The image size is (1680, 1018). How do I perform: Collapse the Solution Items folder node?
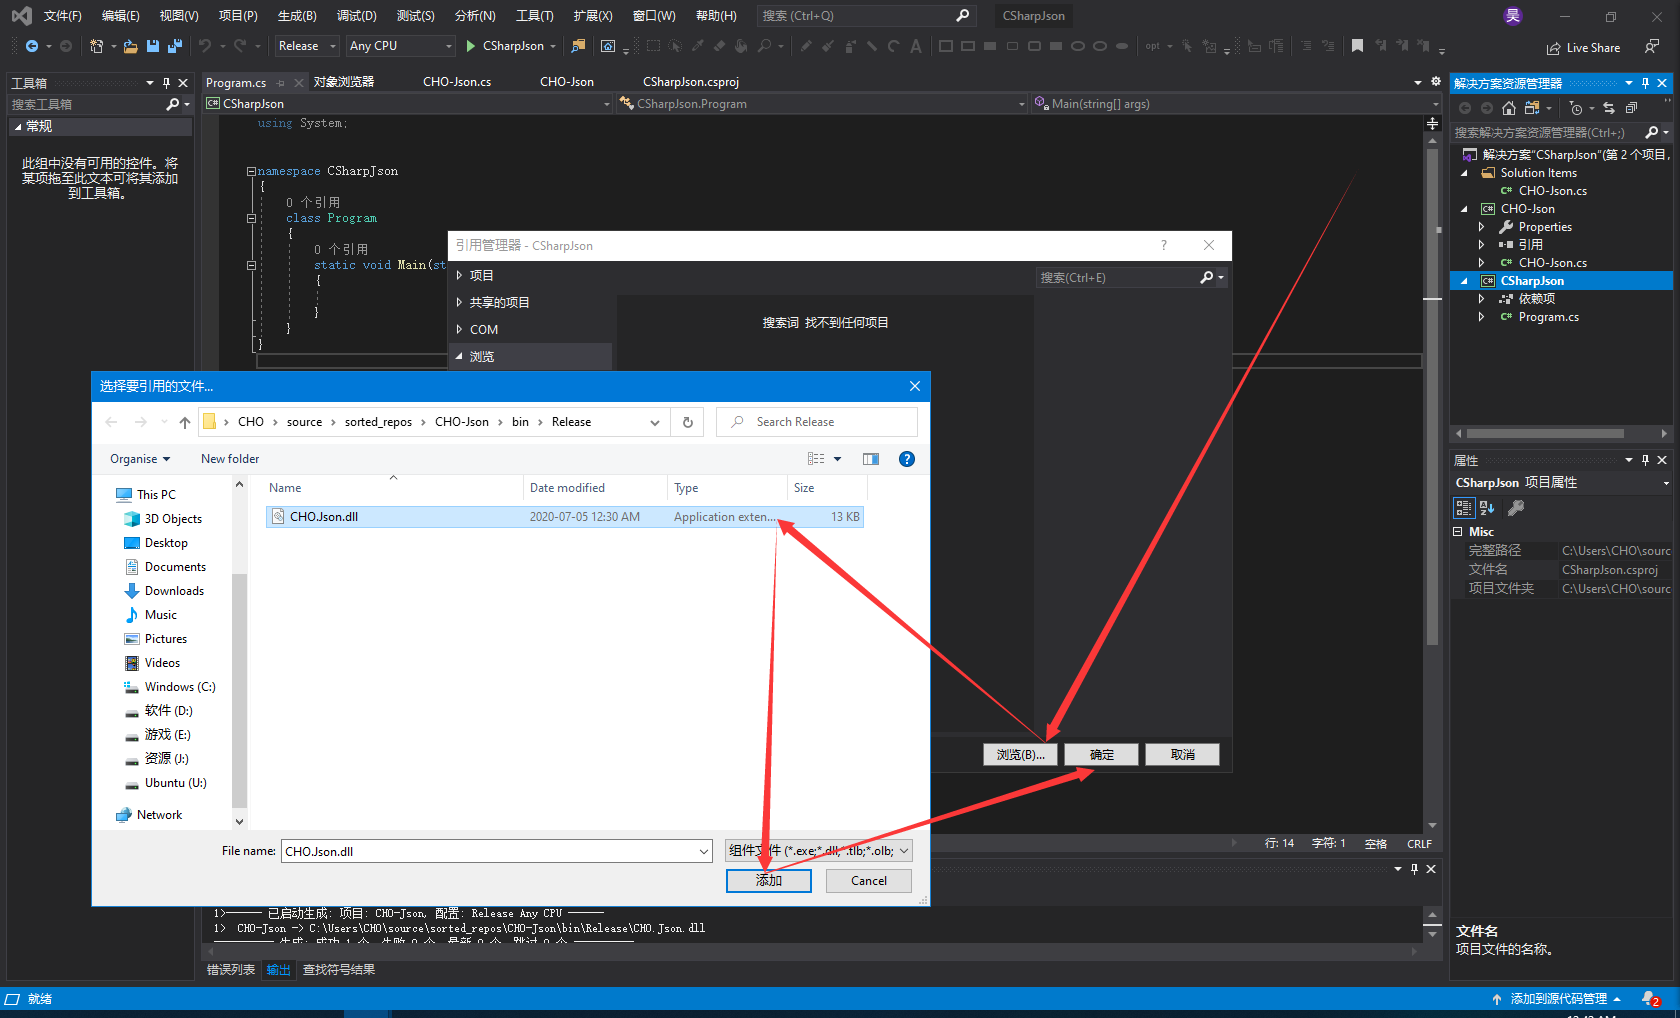tap(1465, 173)
